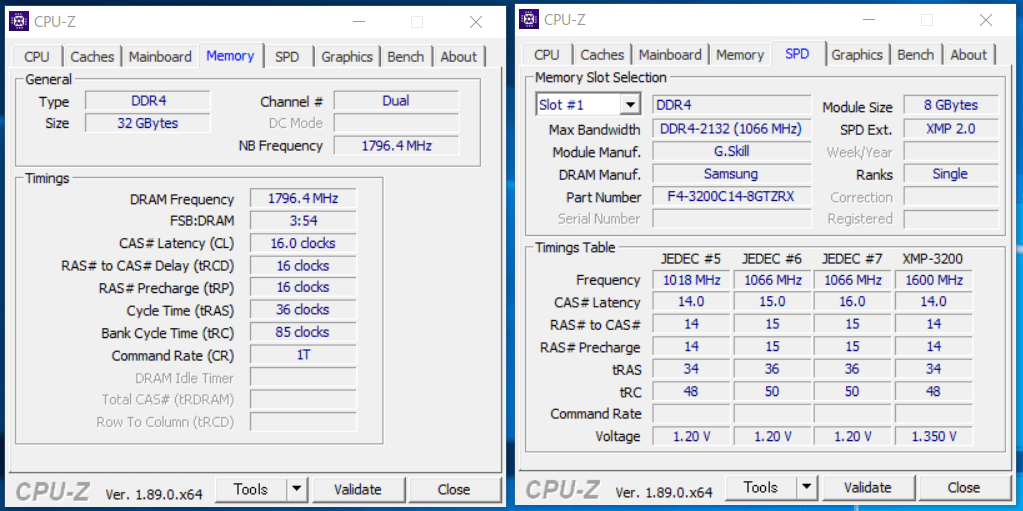Expand Tools dropdown arrow in right window
This screenshot has height=511, width=1023.
[x=807, y=488]
